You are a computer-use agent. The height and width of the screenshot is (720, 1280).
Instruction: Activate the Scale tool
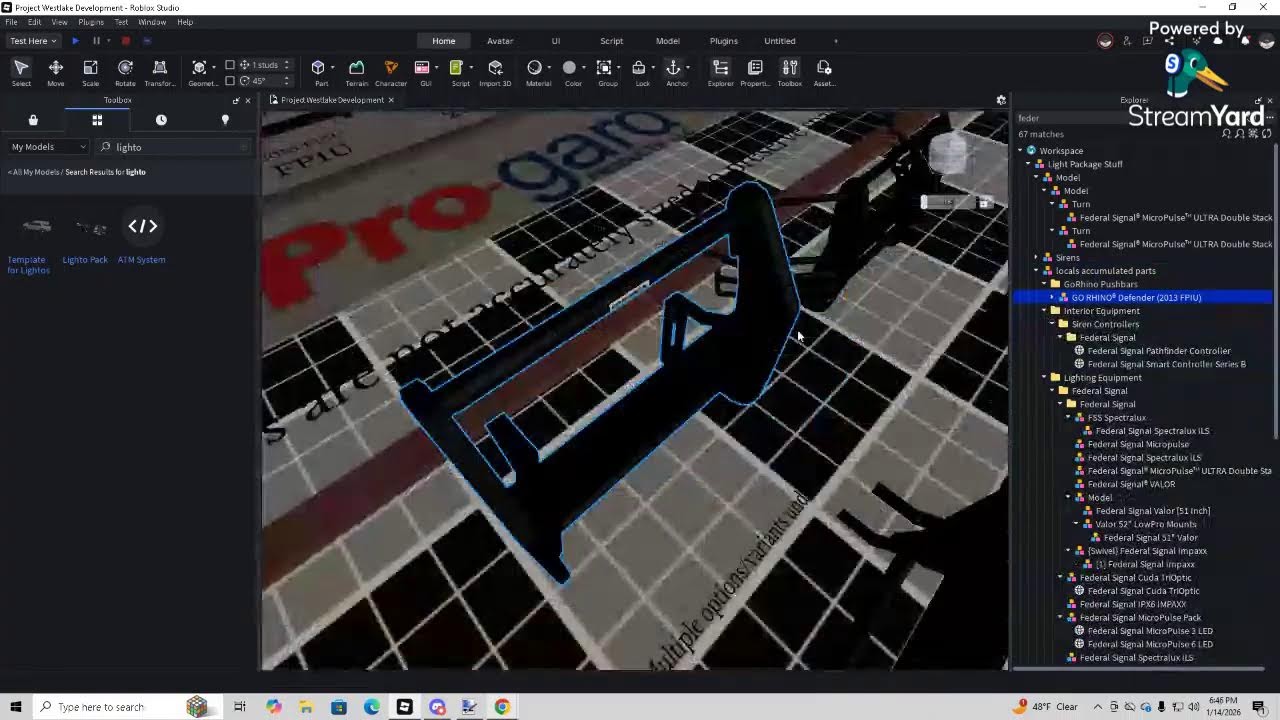(x=90, y=72)
